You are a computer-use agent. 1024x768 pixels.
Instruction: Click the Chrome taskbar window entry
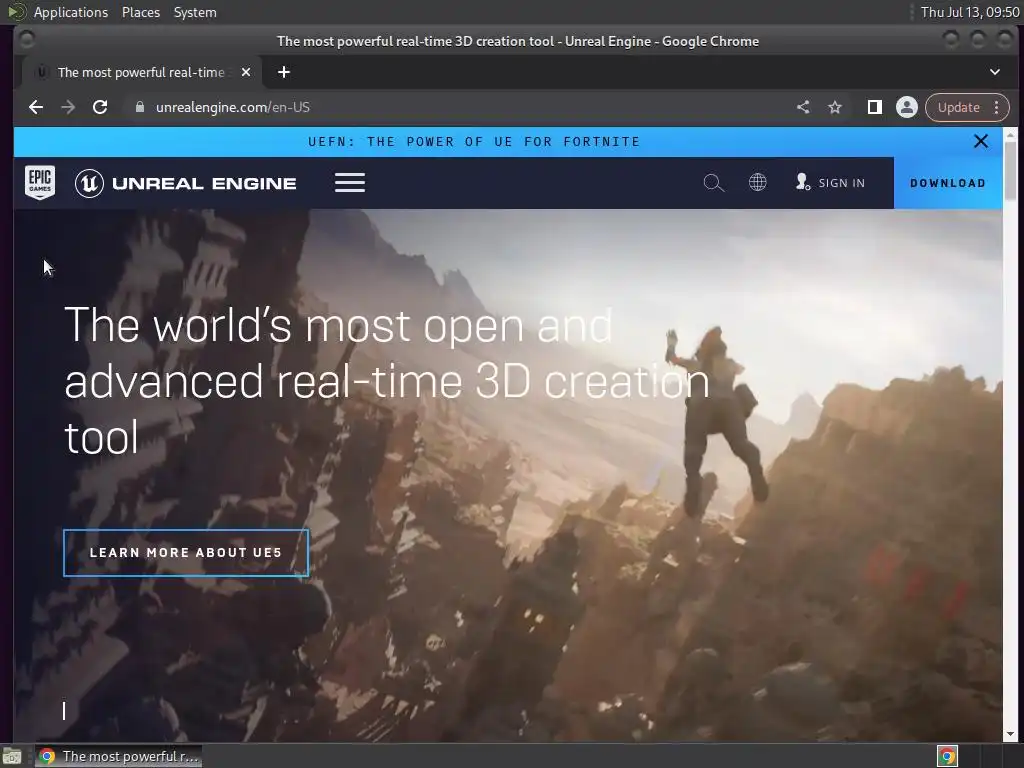click(x=118, y=756)
